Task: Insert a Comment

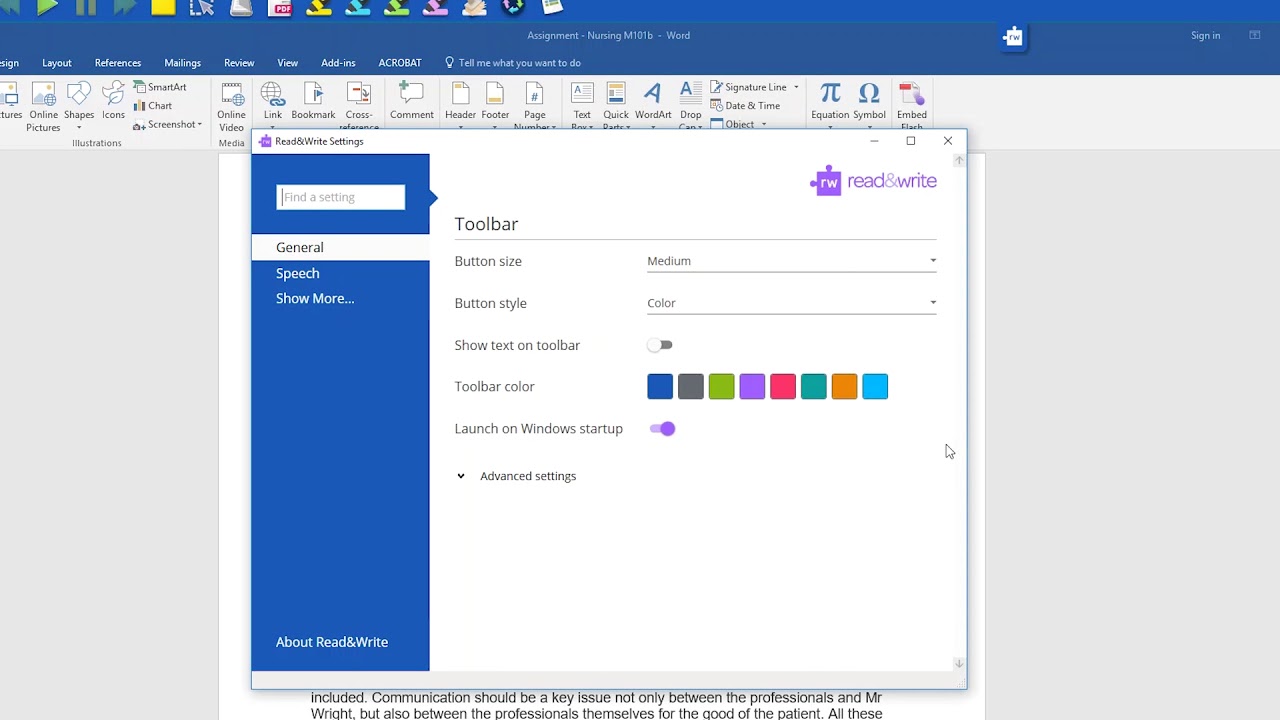Action: point(412,102)
